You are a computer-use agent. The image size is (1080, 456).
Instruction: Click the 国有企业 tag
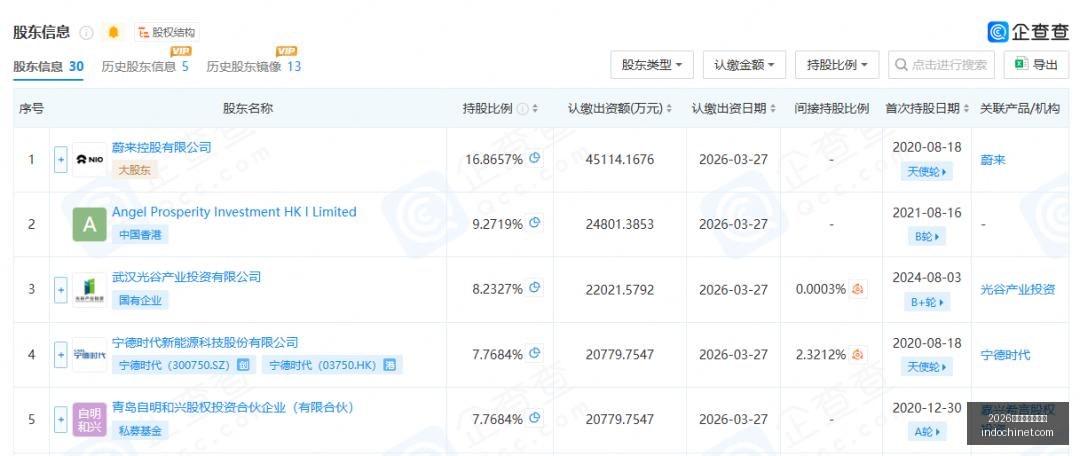pos(140,300)
